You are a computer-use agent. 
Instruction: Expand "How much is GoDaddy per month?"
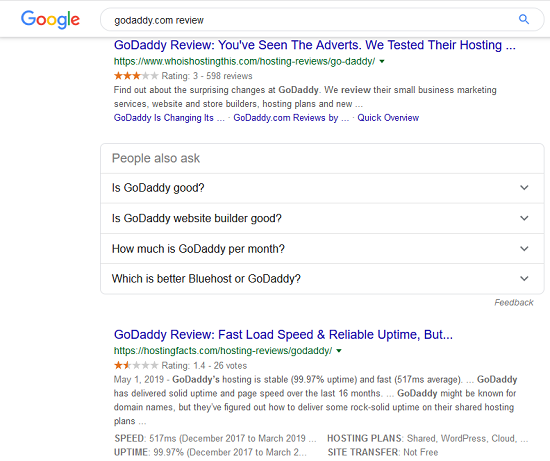[322, 249]
